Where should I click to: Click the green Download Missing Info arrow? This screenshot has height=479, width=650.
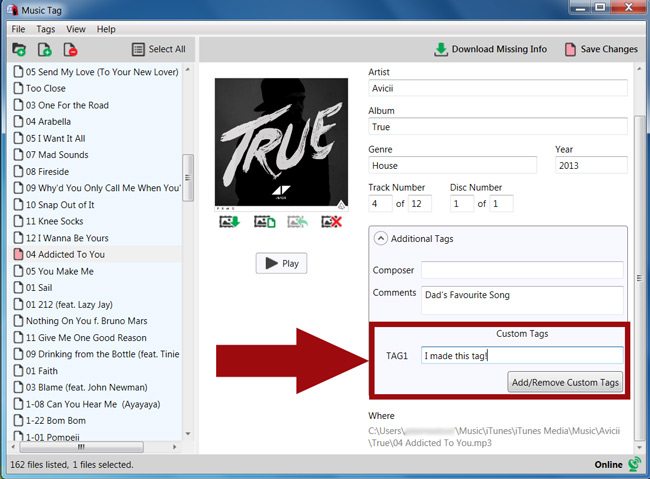441,49
